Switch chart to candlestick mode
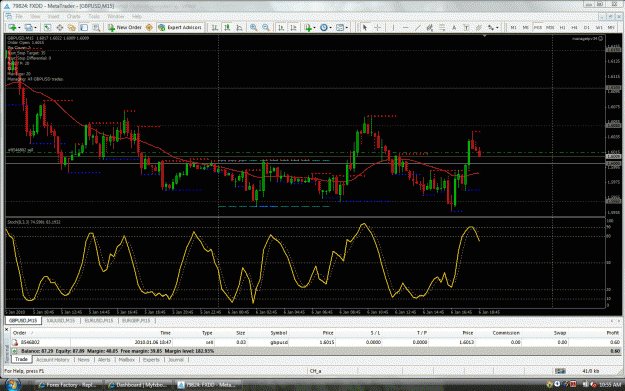 [227, 28]
